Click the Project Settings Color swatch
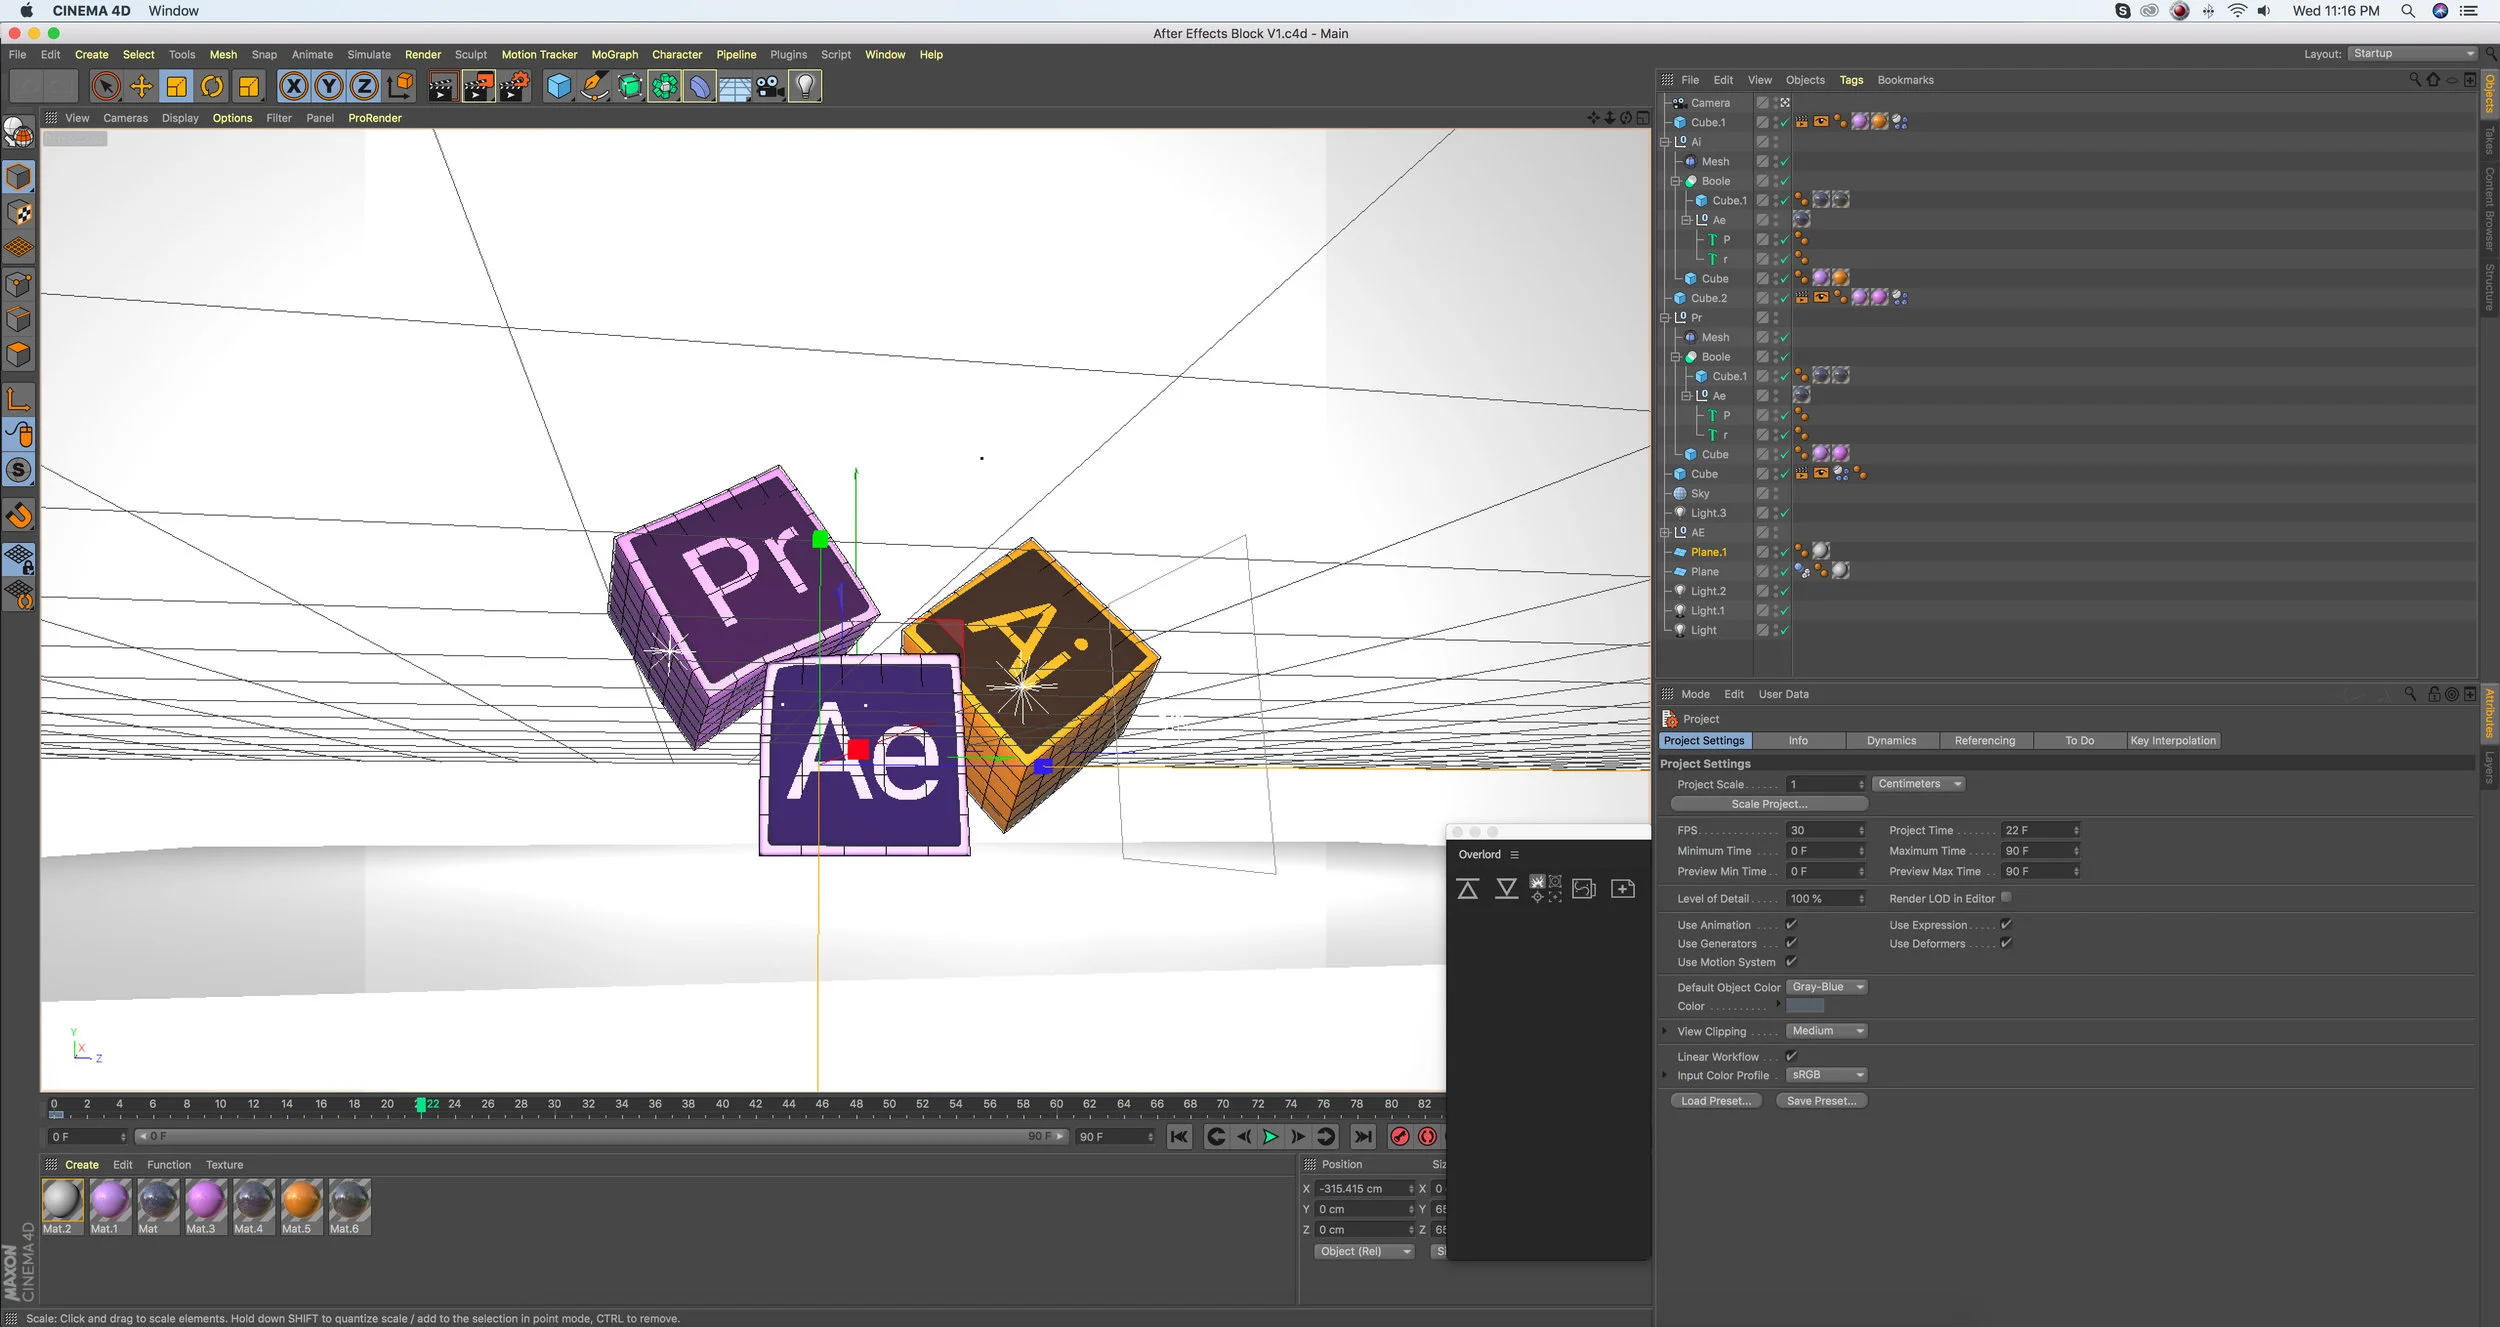The height and width of the screenshot is (1327, 2500). 1805,1006
